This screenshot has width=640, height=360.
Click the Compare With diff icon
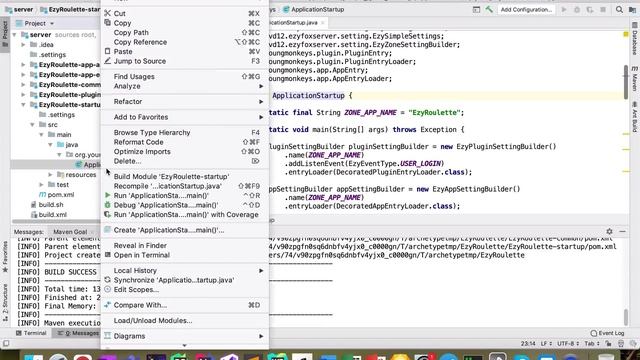(x=107, y=305)
